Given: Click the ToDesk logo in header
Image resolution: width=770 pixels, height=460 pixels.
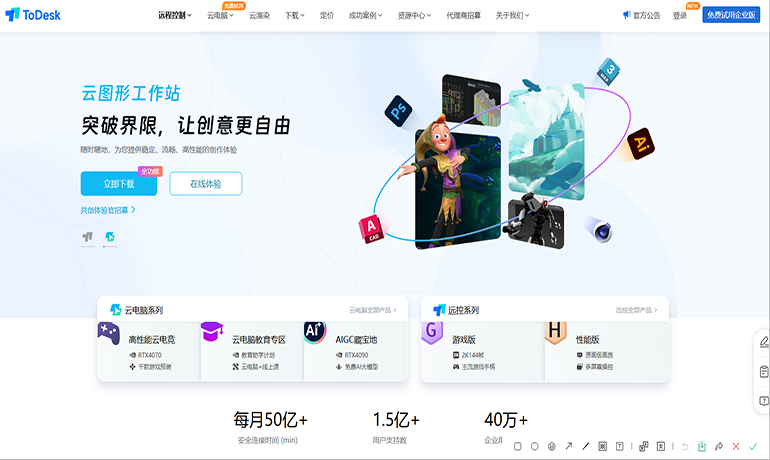Looking at the screenshot, I should point(33,15).
